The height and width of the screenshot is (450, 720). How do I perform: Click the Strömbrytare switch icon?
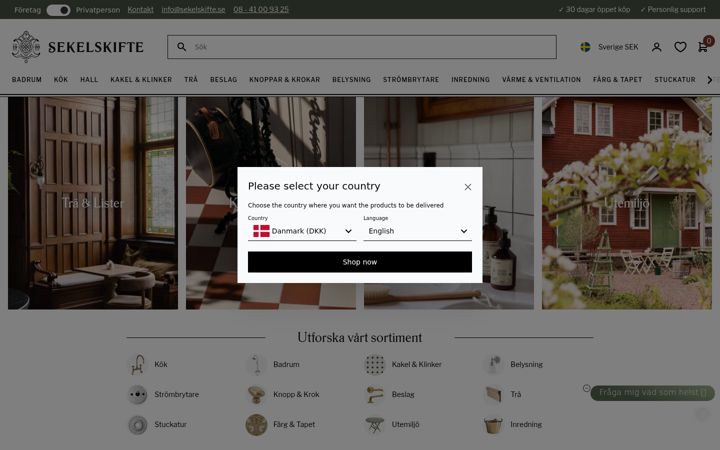click(x=137, y=394)
